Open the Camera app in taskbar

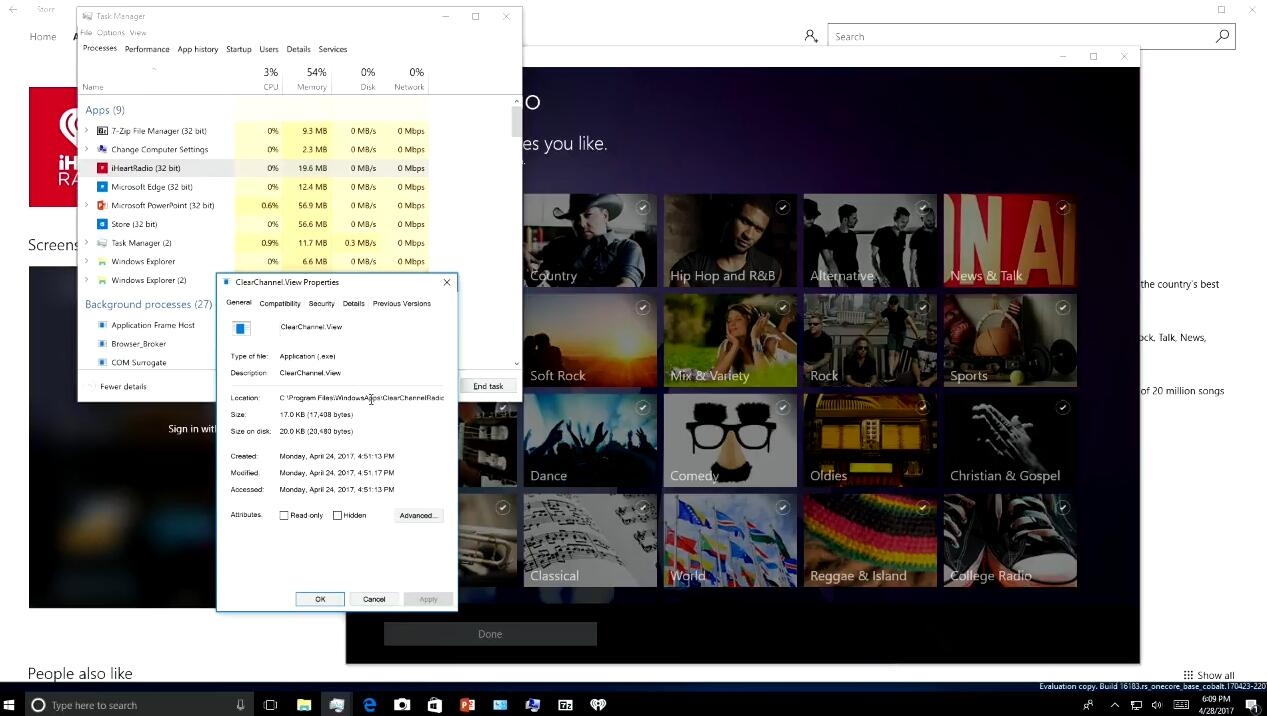pos(402,705)
